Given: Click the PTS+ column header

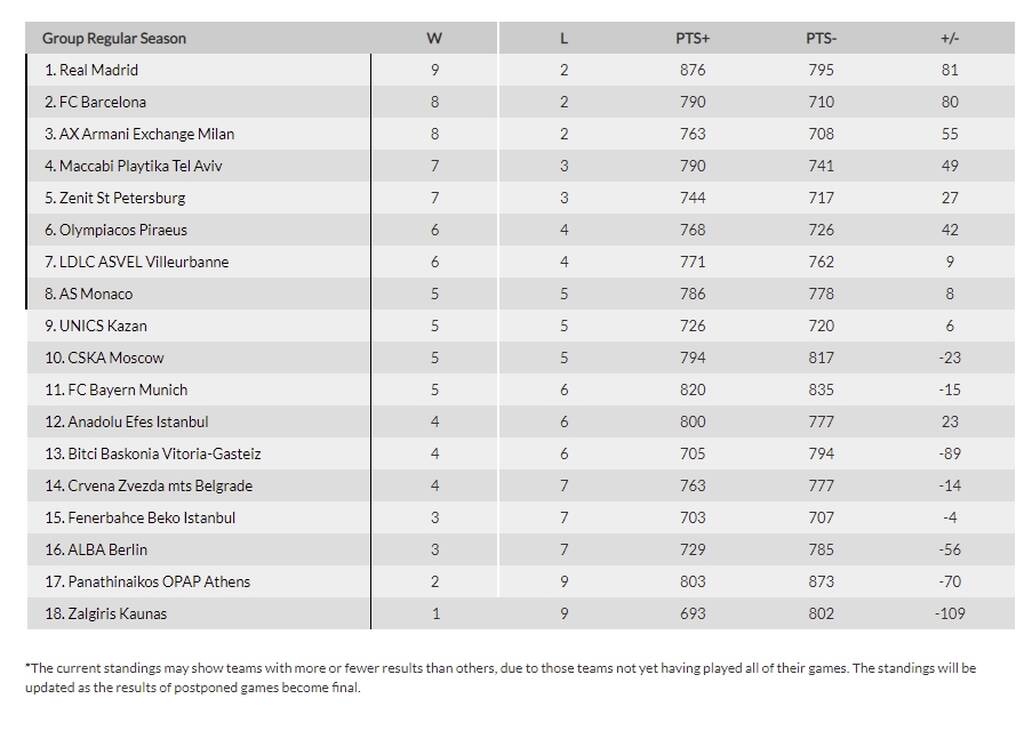Looking at the screenshot, I should click(x=692, y=39).
